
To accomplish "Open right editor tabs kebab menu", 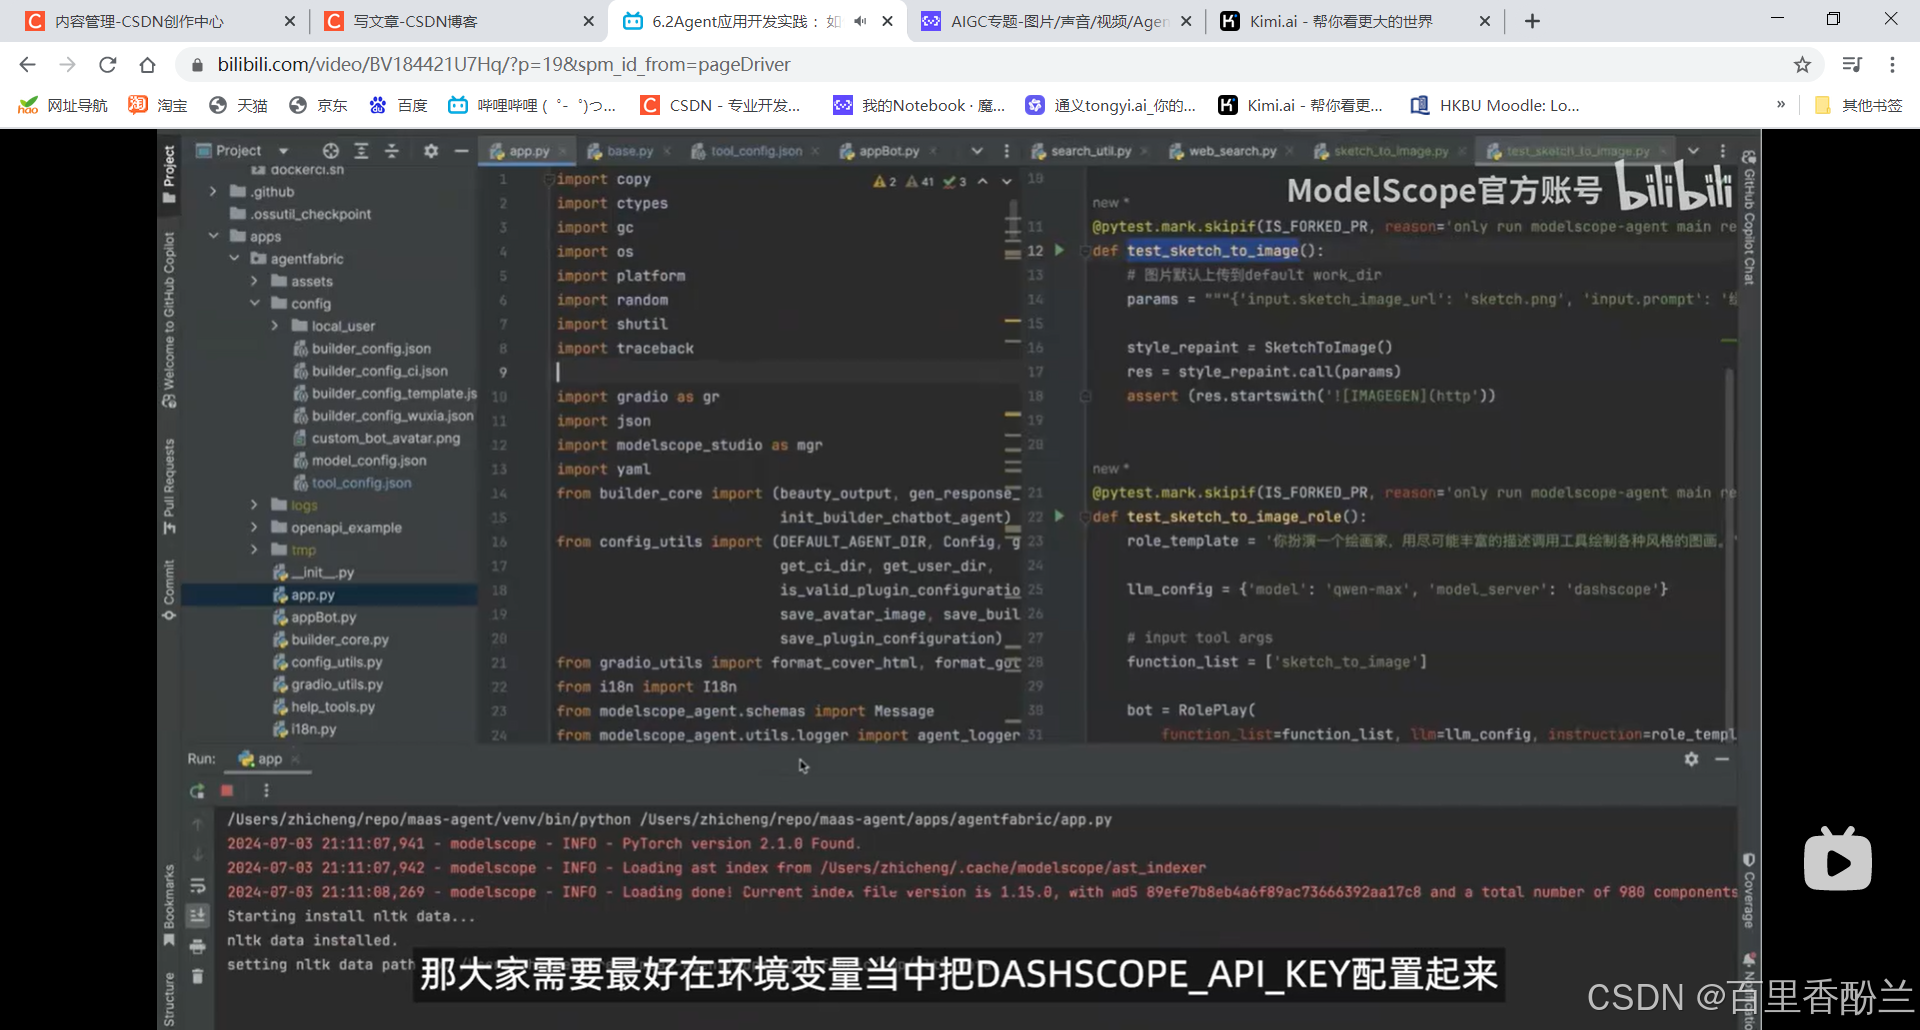I will 1723,151.
